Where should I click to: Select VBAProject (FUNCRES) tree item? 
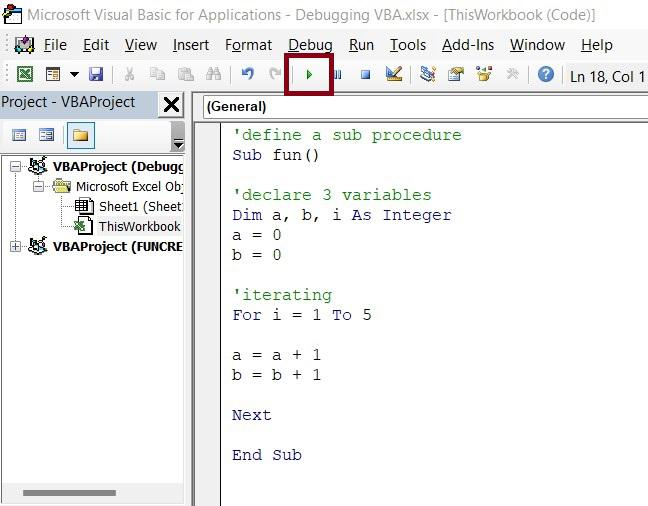[117, 247]
